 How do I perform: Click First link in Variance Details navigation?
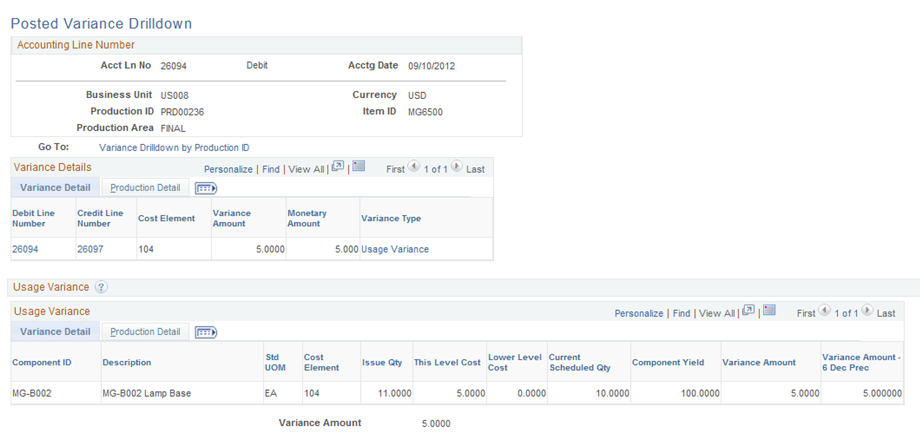click(395, 169)
